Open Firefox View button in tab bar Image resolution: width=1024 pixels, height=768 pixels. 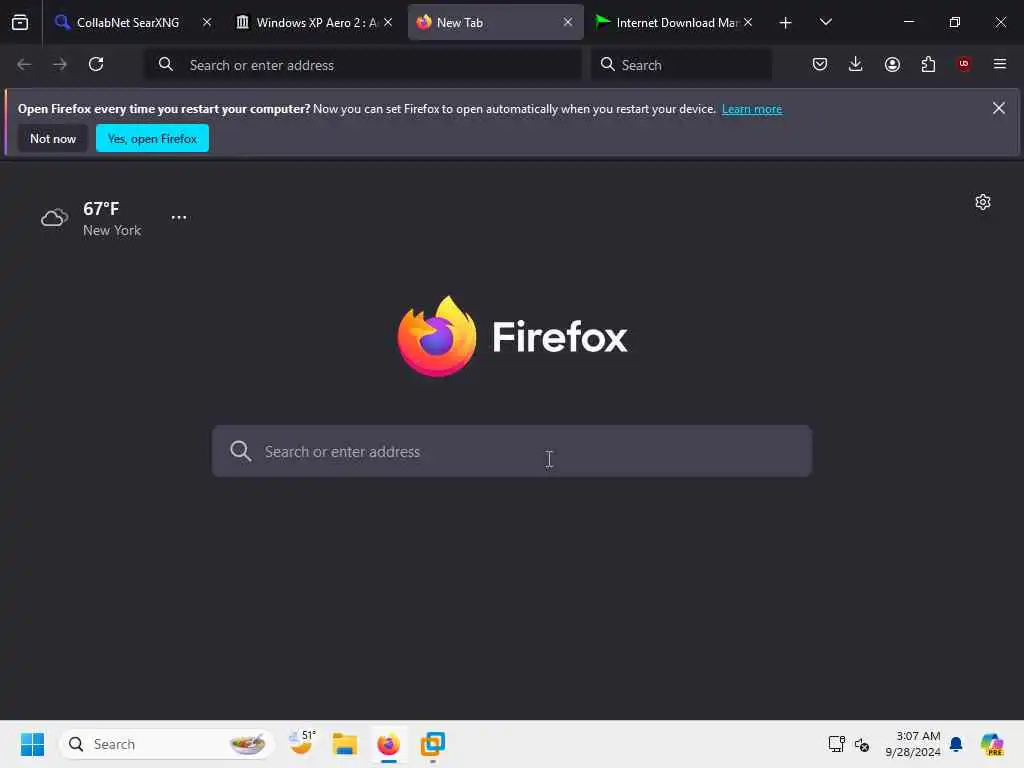(x=20, y=22)
